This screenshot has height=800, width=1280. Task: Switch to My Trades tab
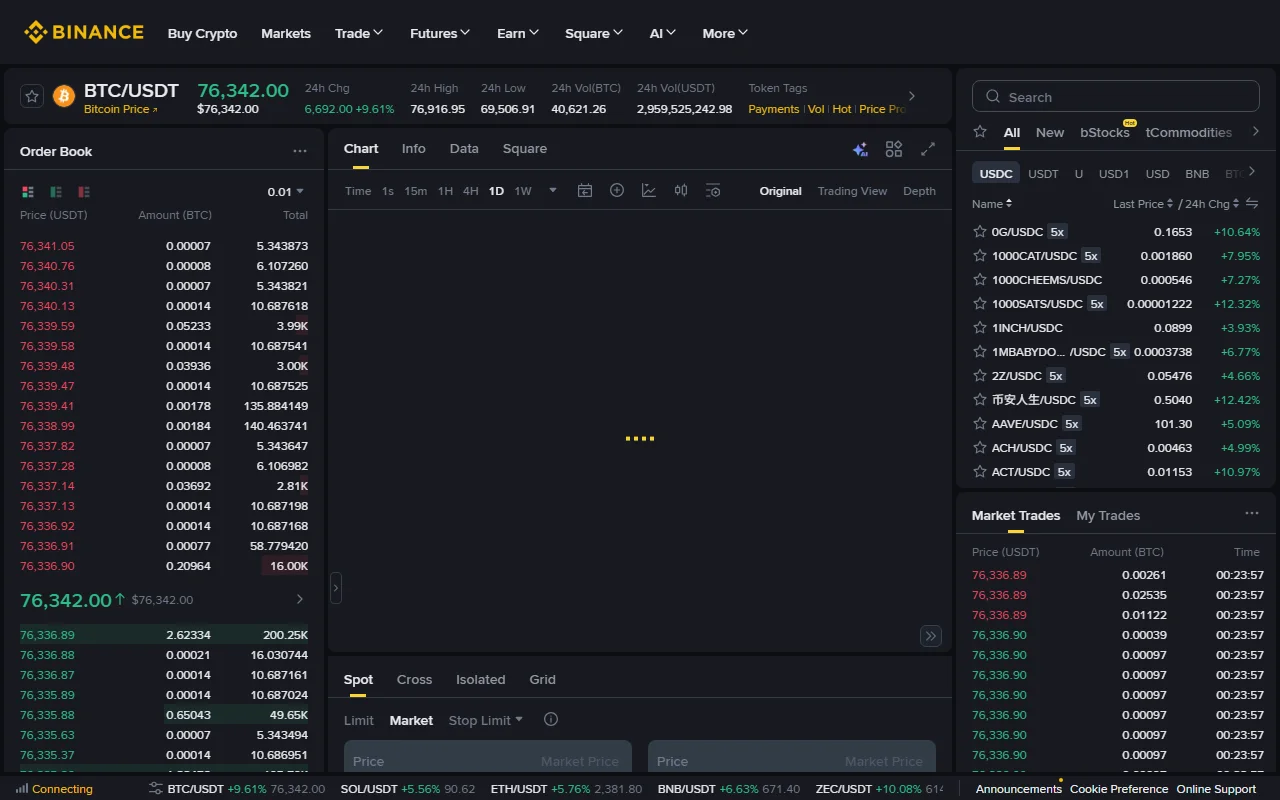click(x=1108, y=516)
